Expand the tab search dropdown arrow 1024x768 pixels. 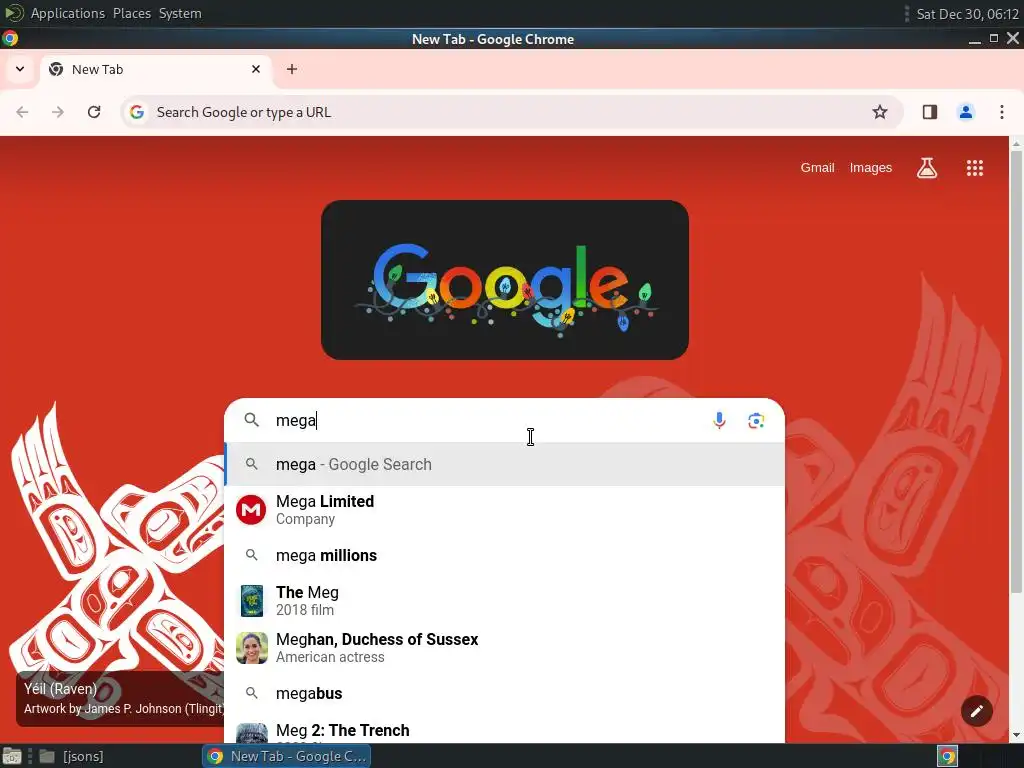pyautogui.click(x=20, y=69)
